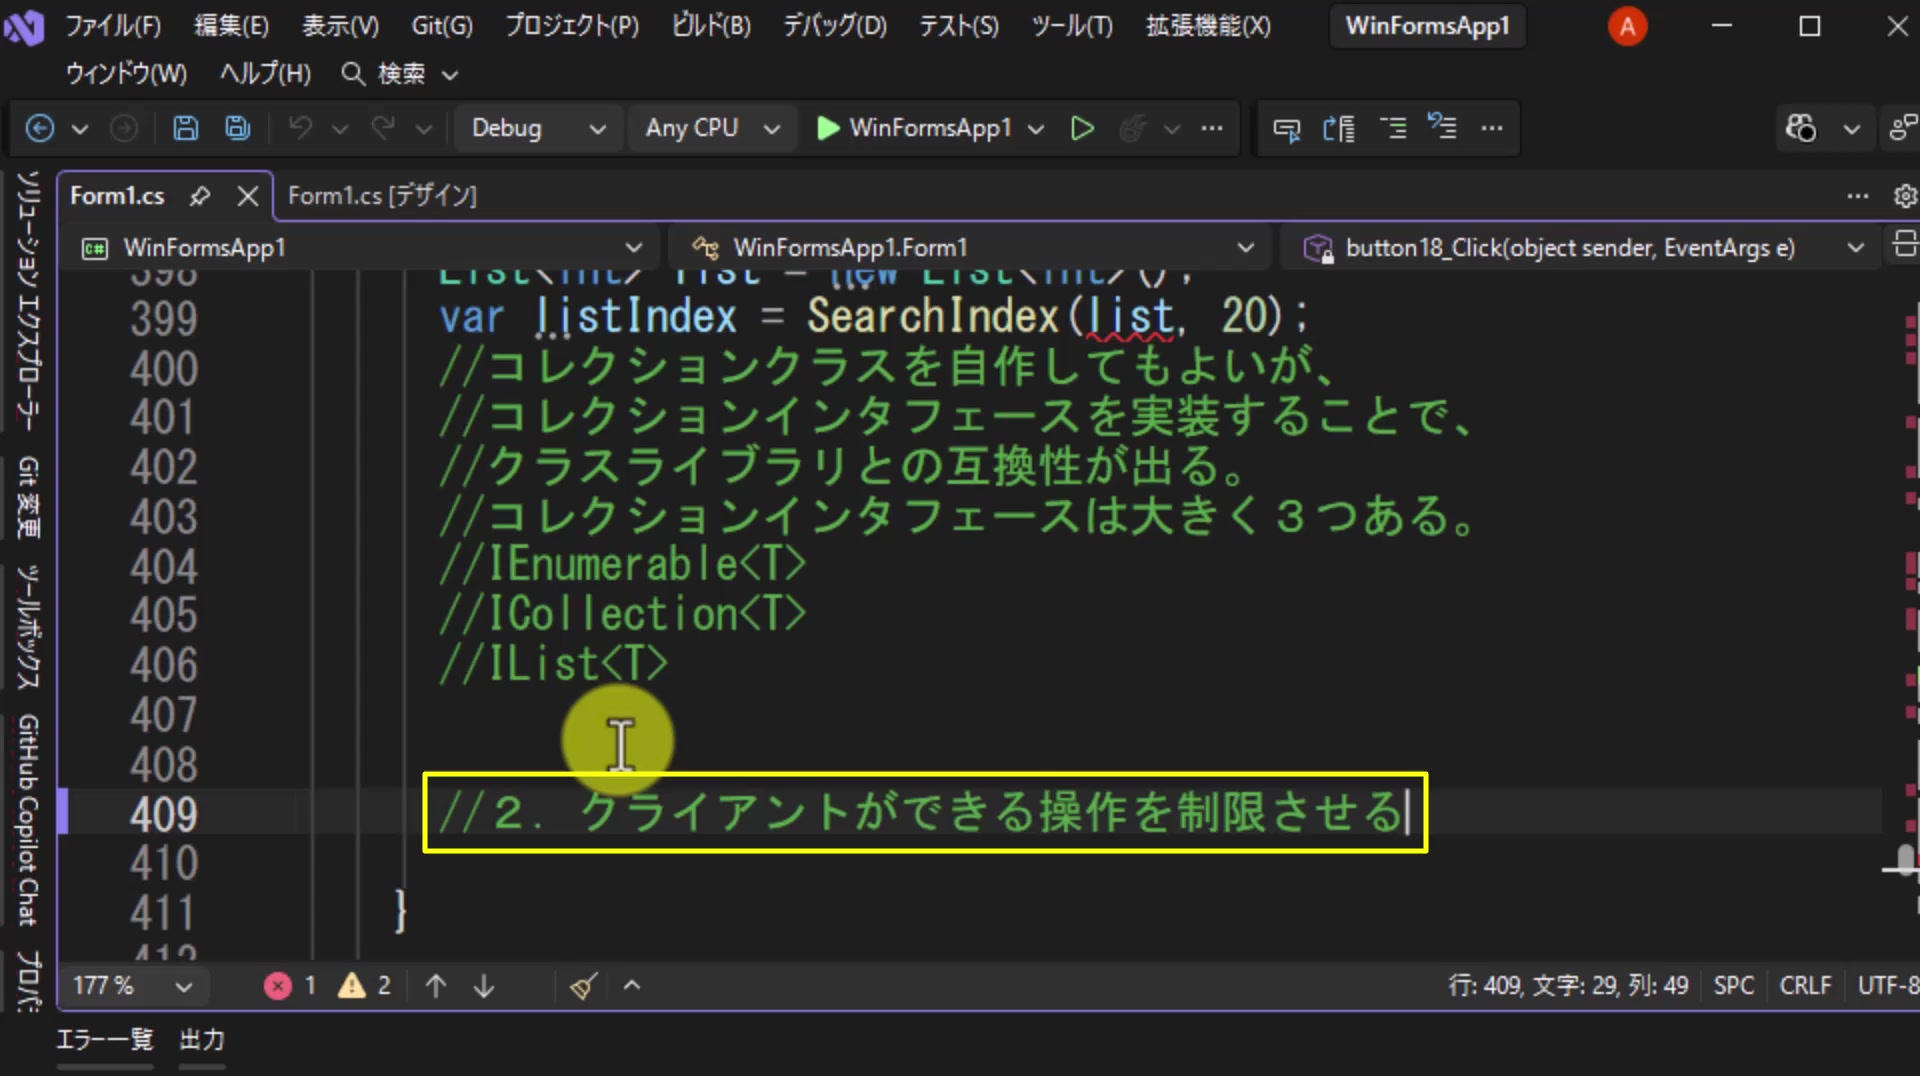Click the code cleanup broom icon
The width and height of the screenshot is (1920, 1076).
584,986
